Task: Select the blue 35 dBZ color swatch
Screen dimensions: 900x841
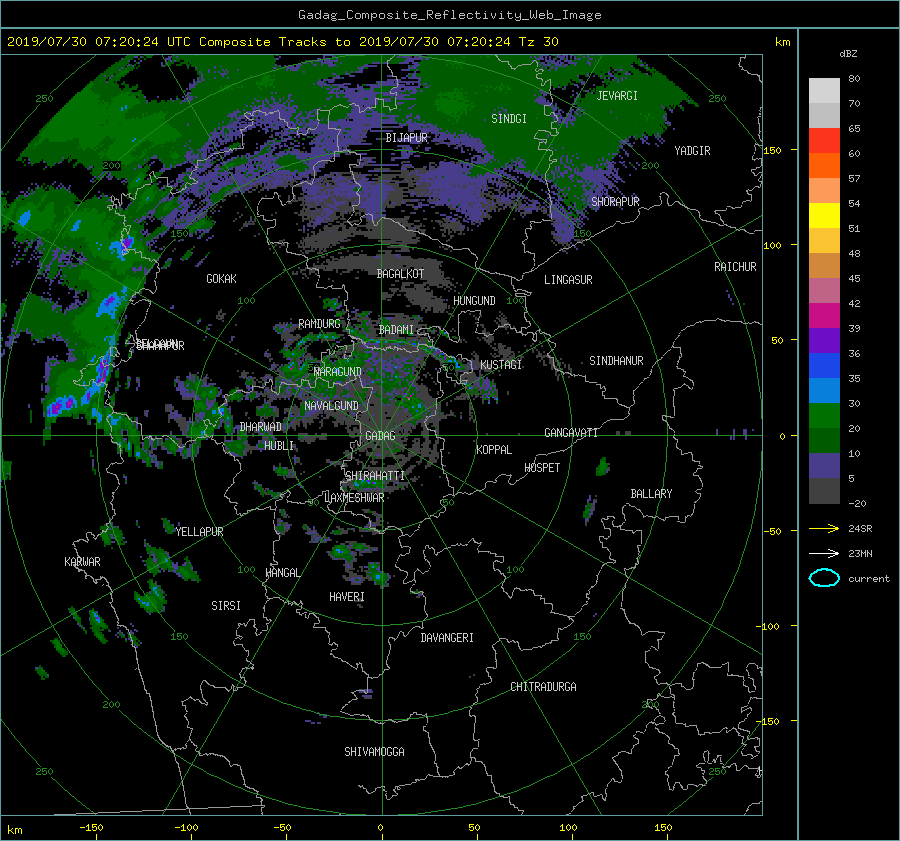Action: (824, 365)
